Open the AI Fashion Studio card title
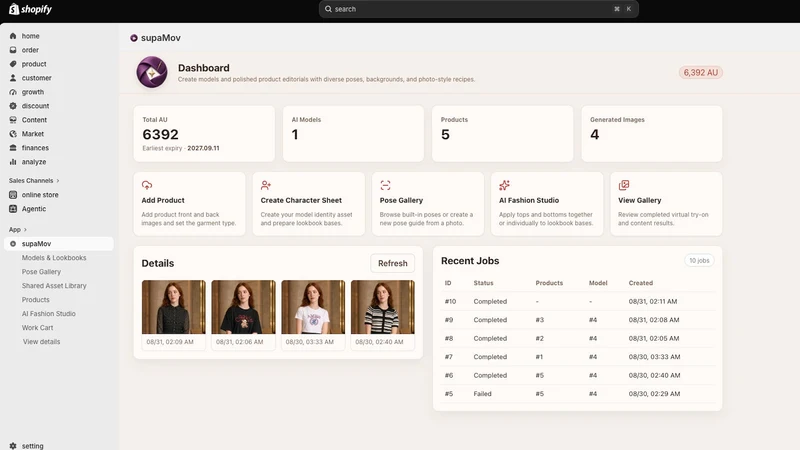Image resolution: width=800 pixels, height=450 pixels. coord(529,201)
